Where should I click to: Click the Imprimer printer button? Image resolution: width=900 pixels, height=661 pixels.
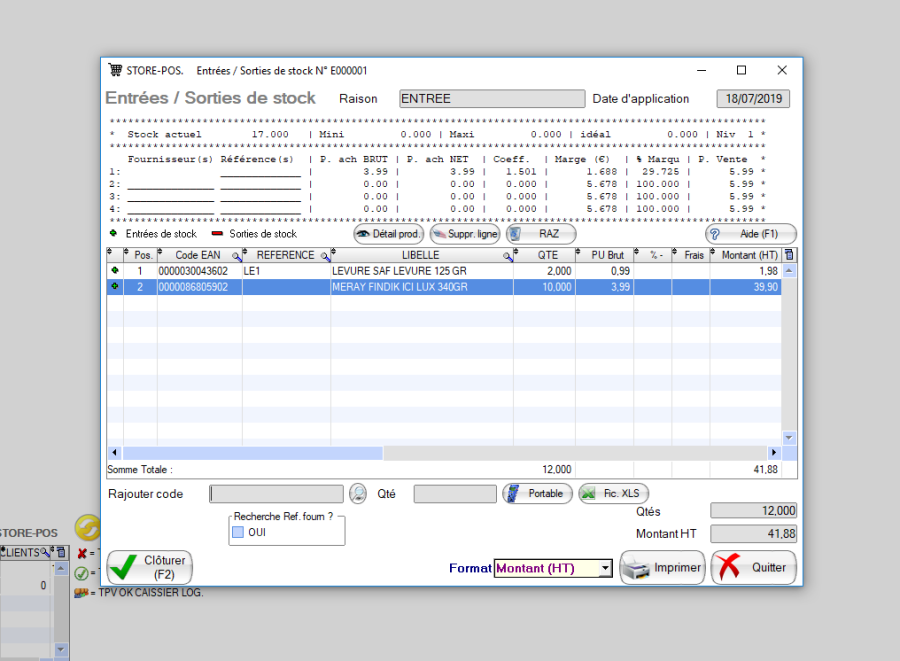[x=663, y=568]
